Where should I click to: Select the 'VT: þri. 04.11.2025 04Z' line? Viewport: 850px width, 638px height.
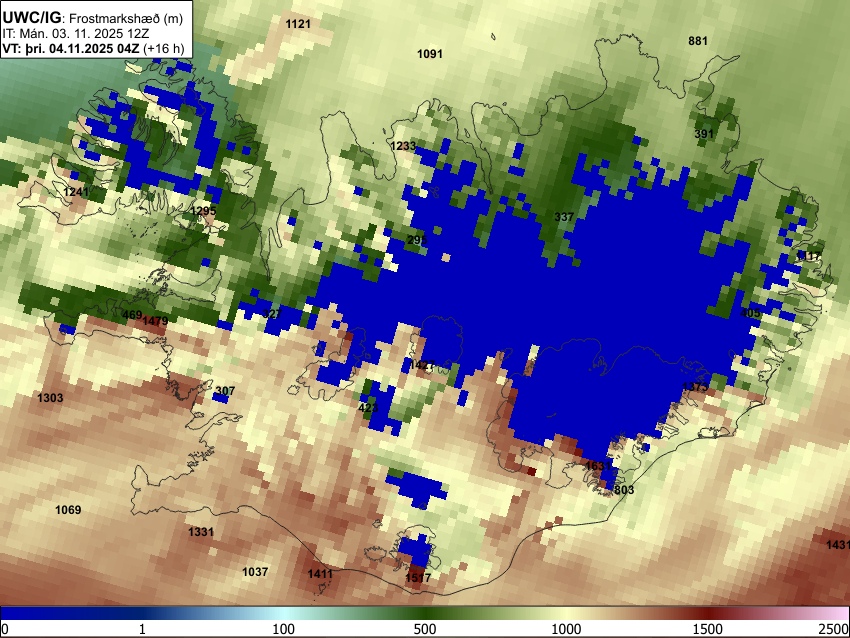point(71,48)
